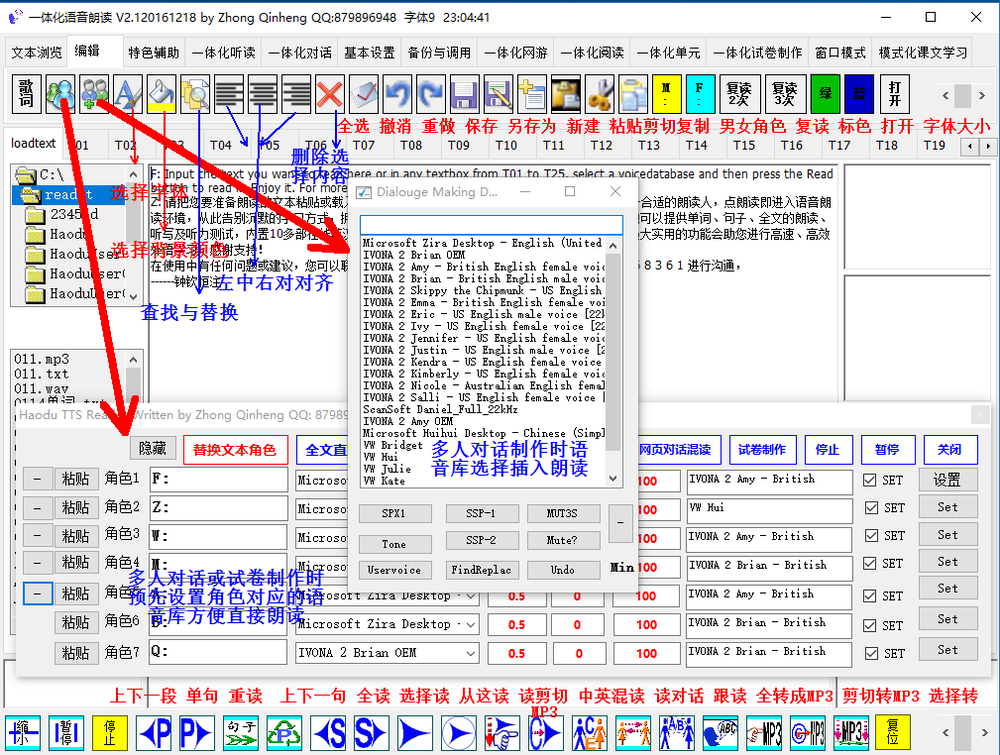Center-align text using toolbar icon
Image resolution: width=1000 pixels, height=755 pixels.
263,94
